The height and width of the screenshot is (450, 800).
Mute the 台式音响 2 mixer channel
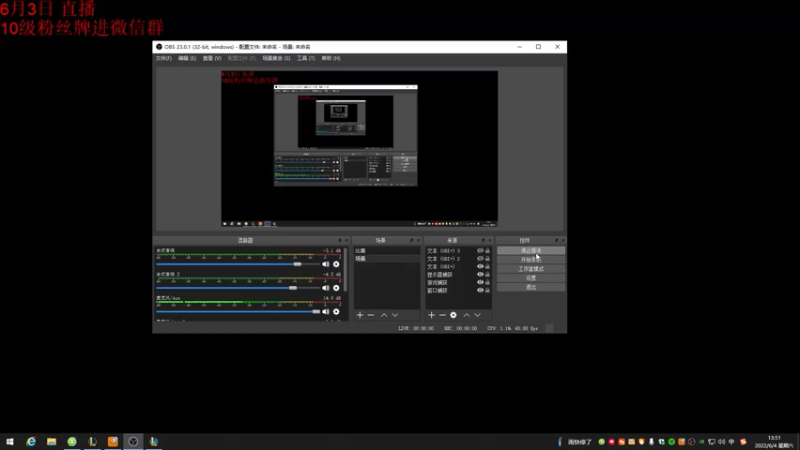[326, 288]
